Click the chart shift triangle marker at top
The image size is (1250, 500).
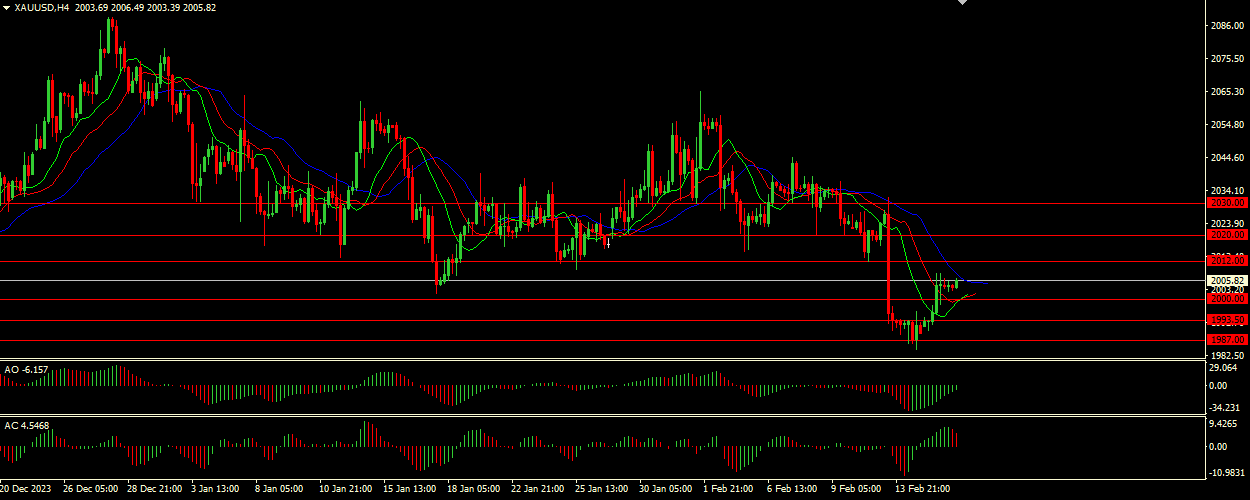963,3
